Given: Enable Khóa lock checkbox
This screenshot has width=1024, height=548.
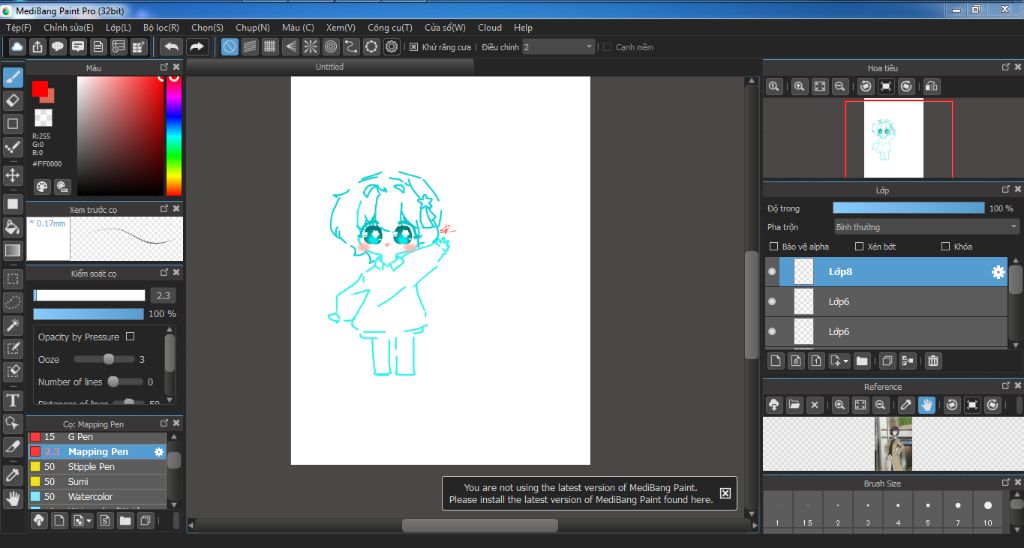Looking at the screenshot, I should 945,246.
